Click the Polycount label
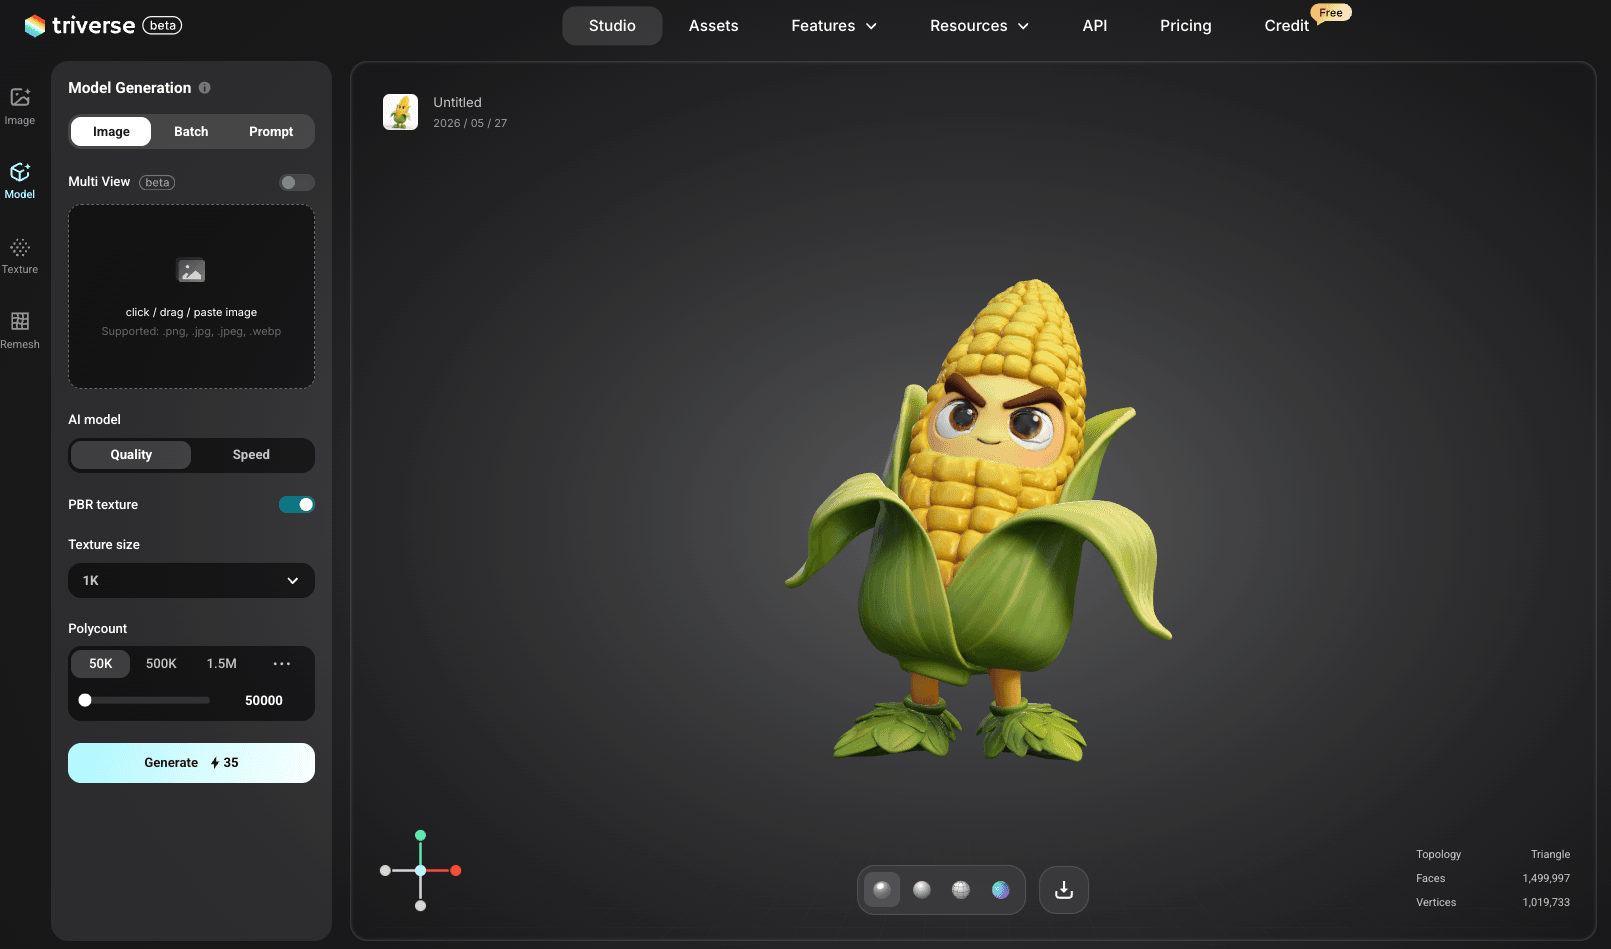Image resolution: width=1611 pixels, height=949 pixels. point(97,629)
